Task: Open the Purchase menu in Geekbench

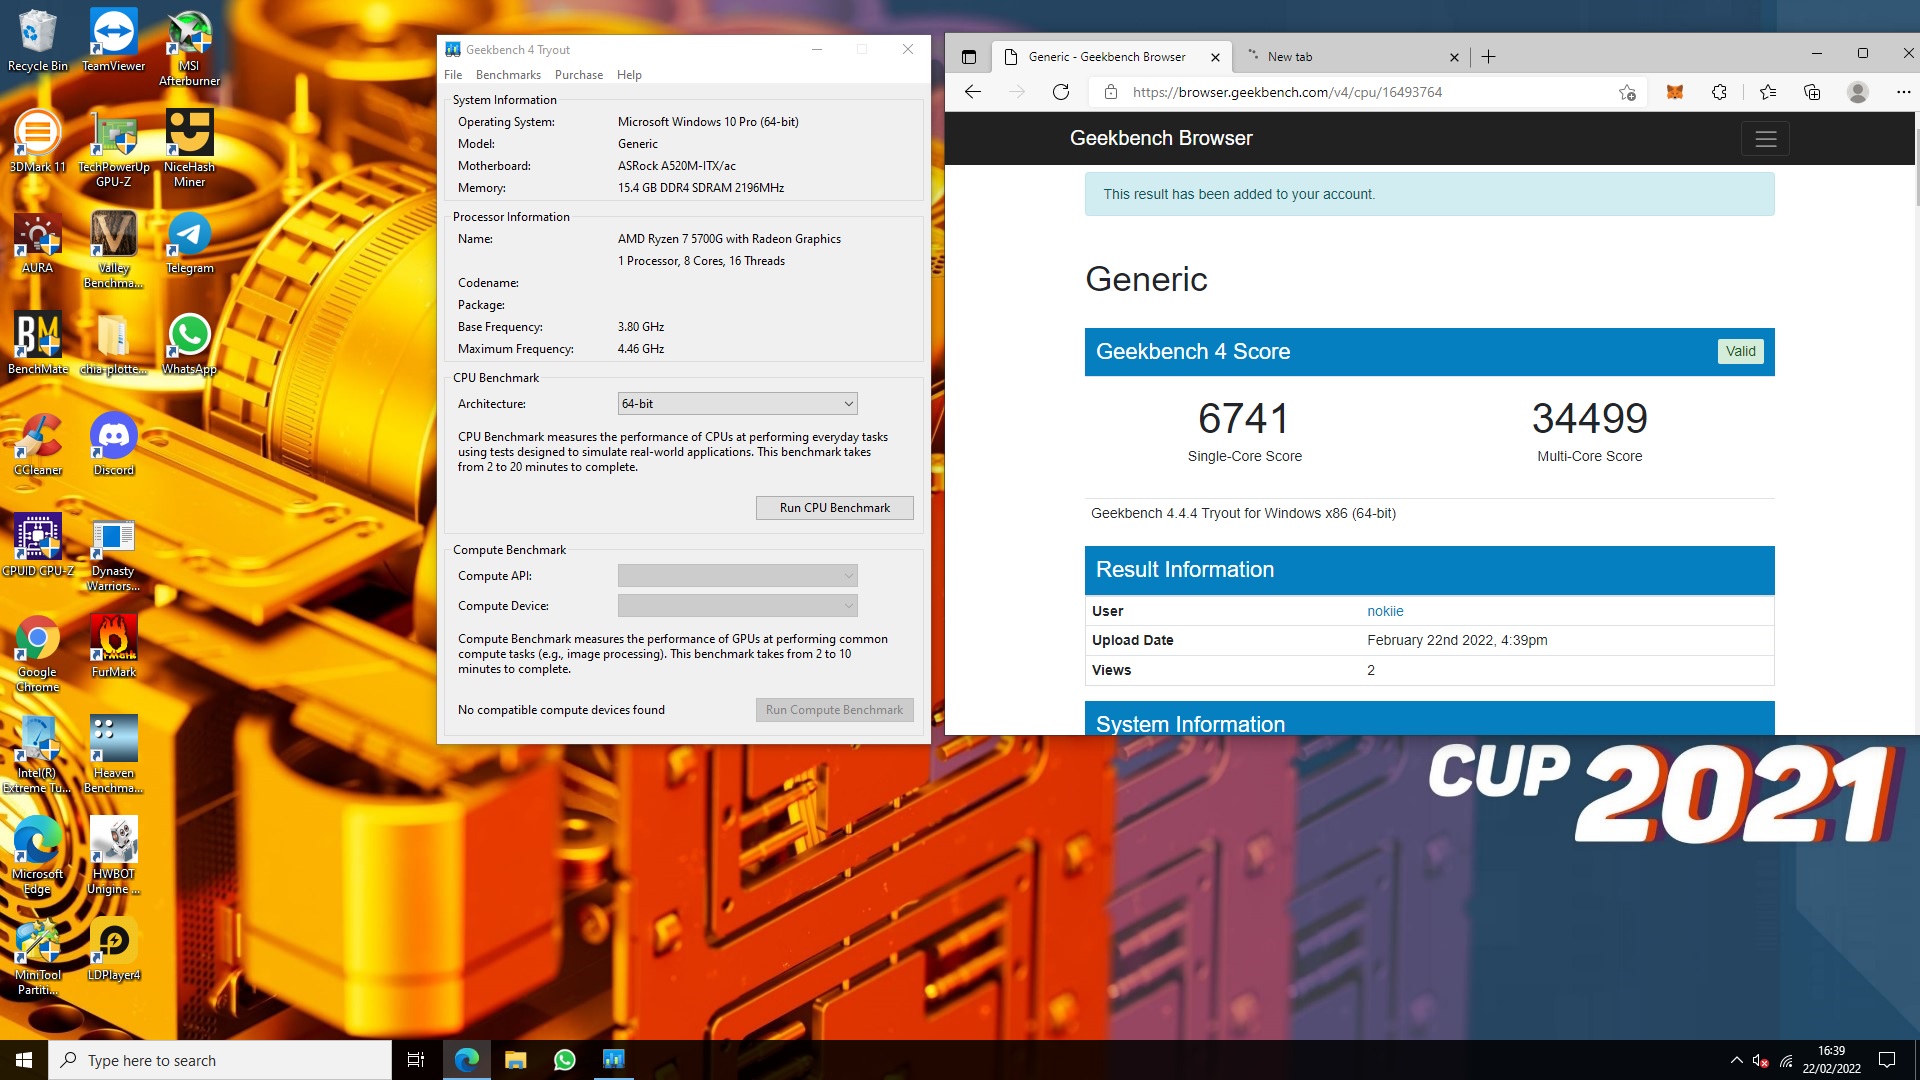Action: tap(579, 75)
